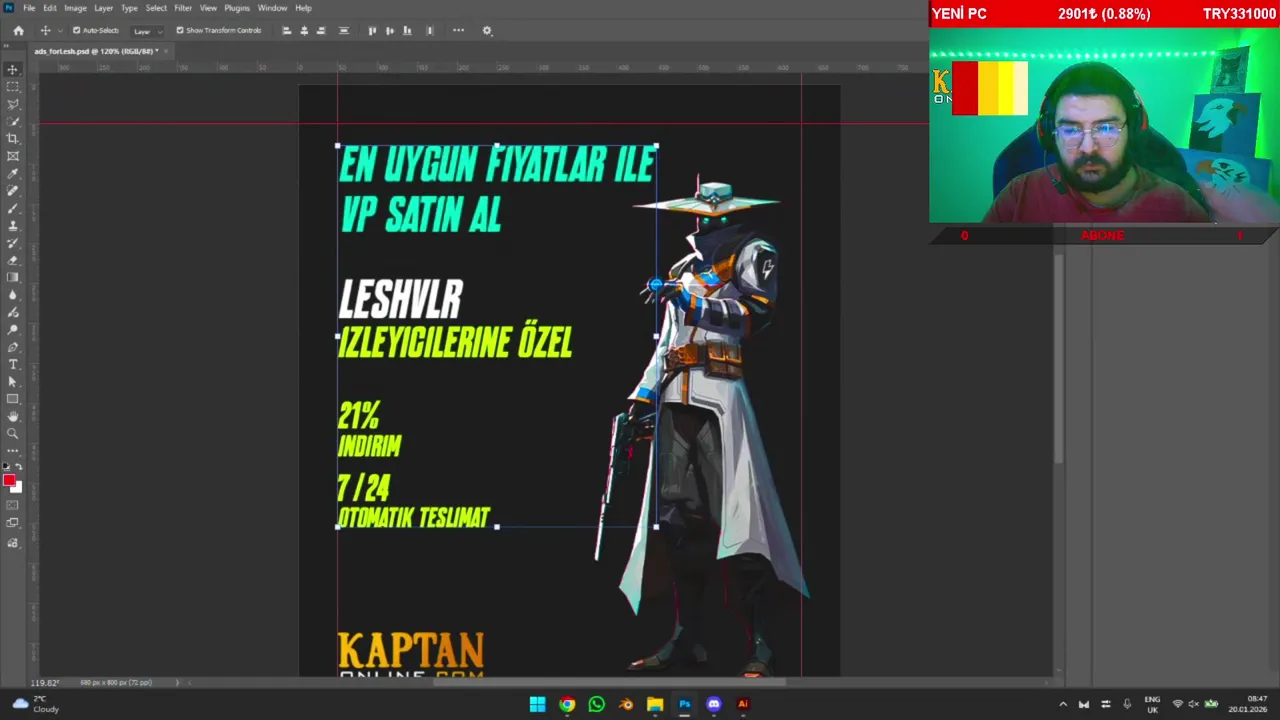
Task: Open WhatsApp from the taskbar
Action: coord(596,704)
